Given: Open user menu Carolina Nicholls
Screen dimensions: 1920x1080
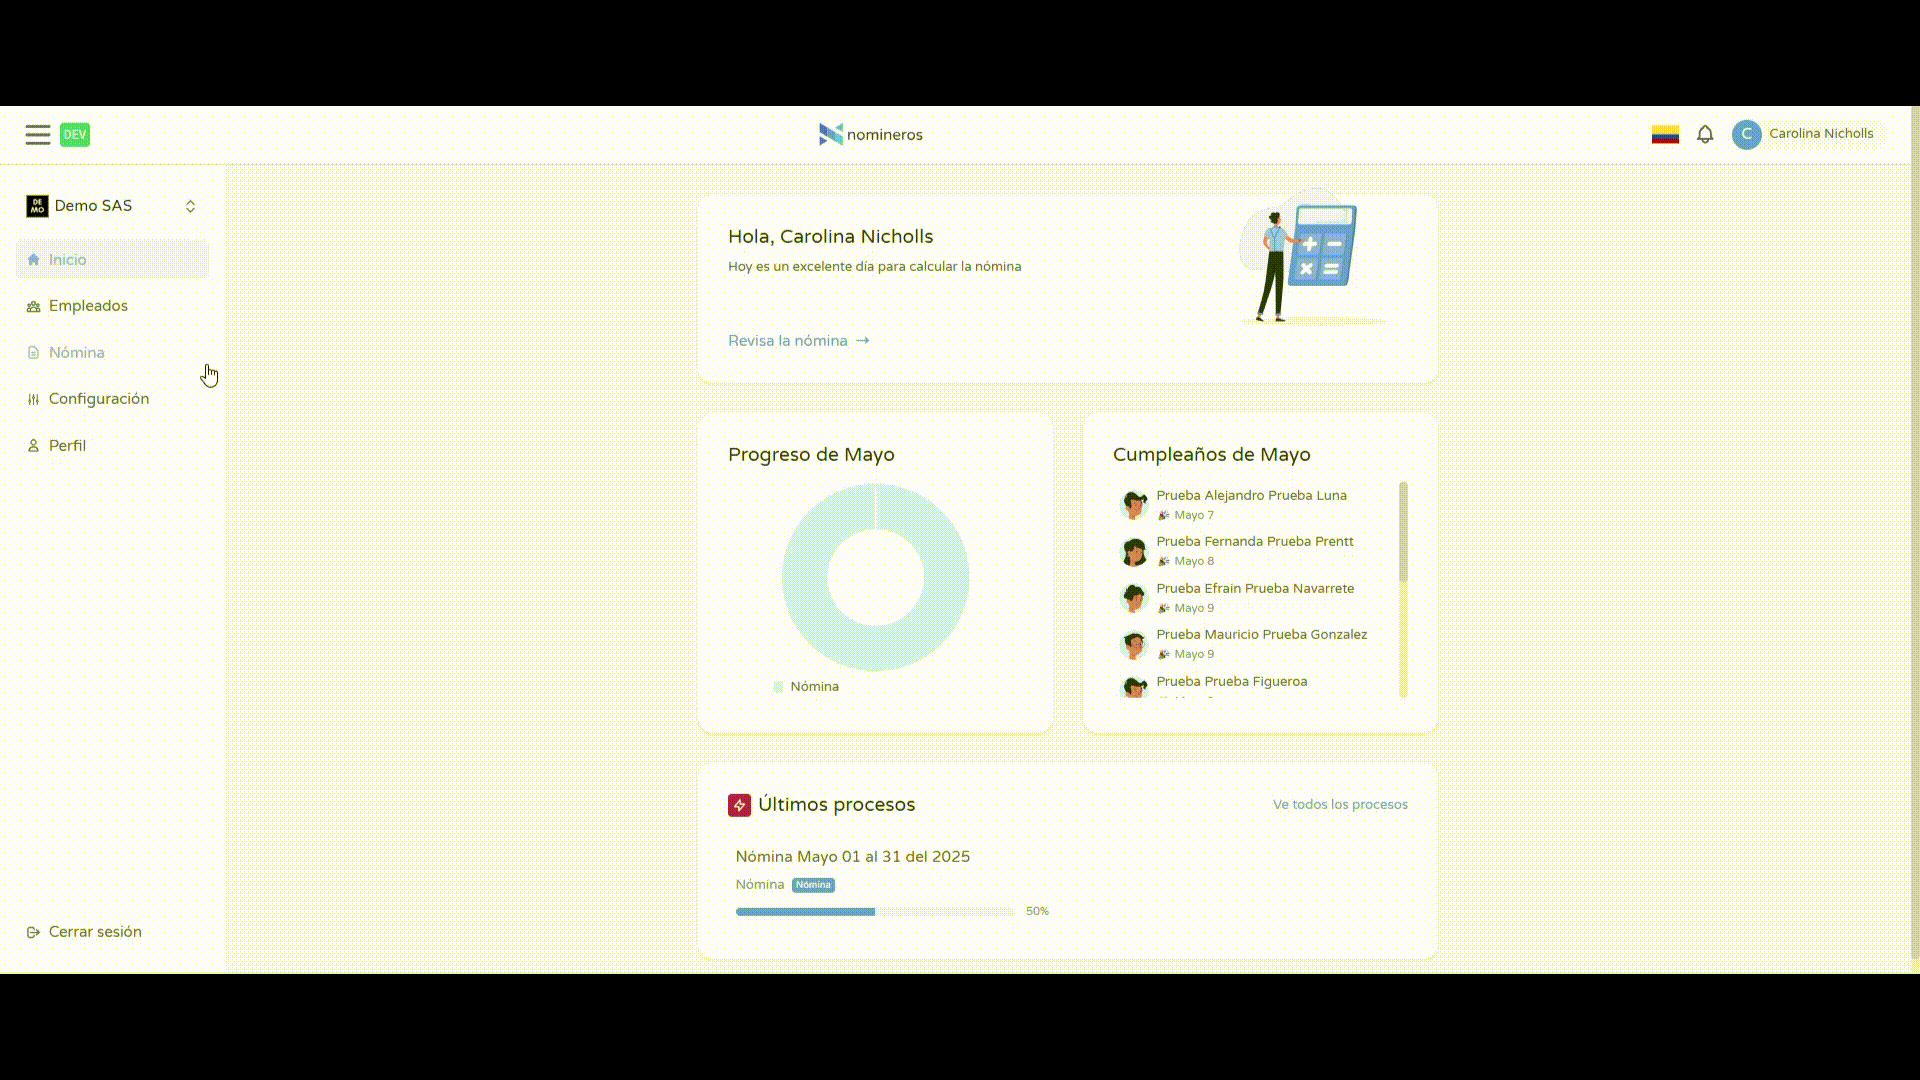Looking at the screenshot, I should (1820, 134).
